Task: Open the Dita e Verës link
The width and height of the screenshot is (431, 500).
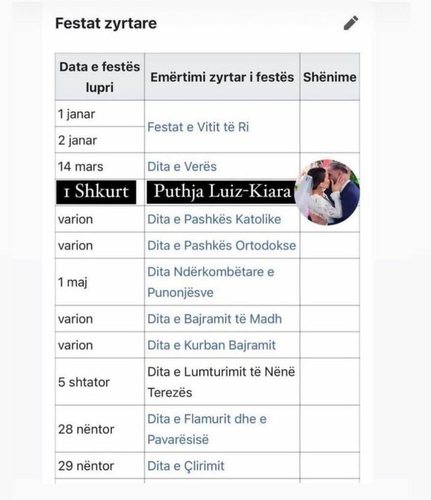Action: coord(182,166)
